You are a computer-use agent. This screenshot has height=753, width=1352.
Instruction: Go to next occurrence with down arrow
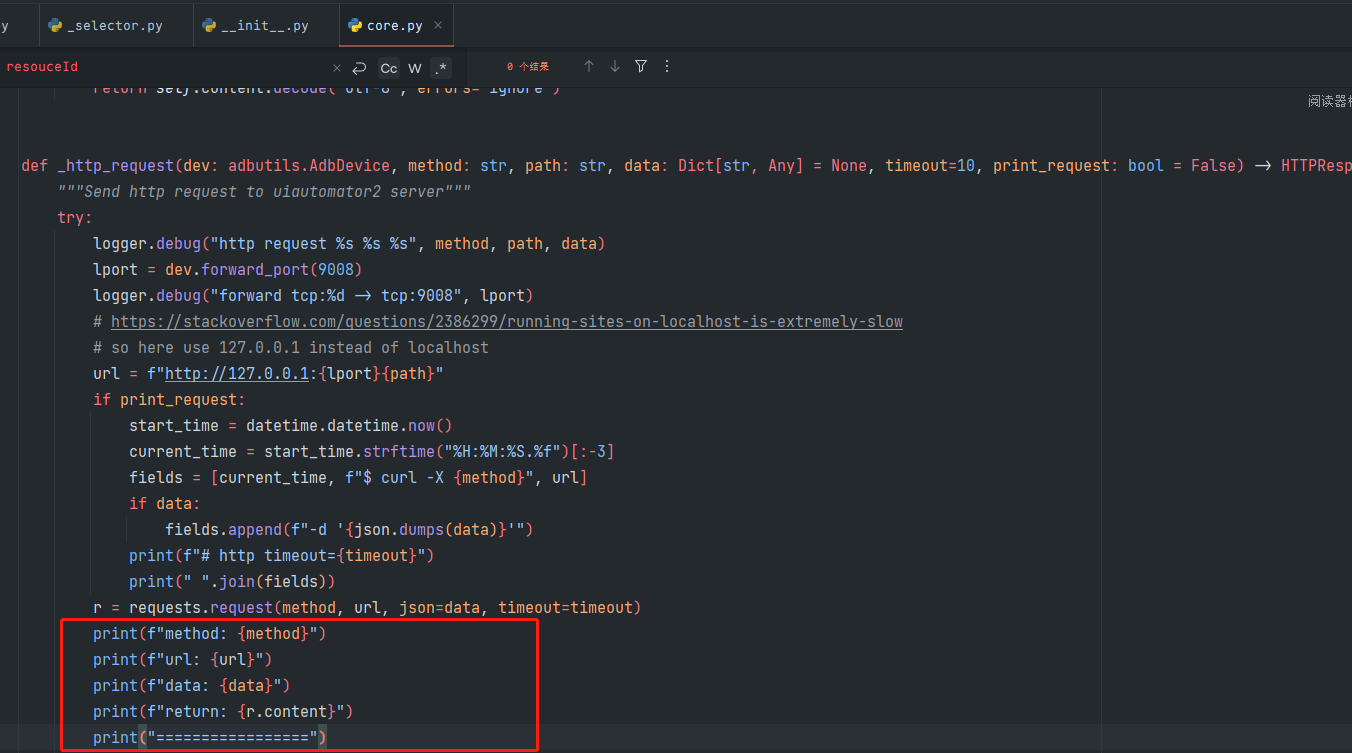(x=615, y=66)
